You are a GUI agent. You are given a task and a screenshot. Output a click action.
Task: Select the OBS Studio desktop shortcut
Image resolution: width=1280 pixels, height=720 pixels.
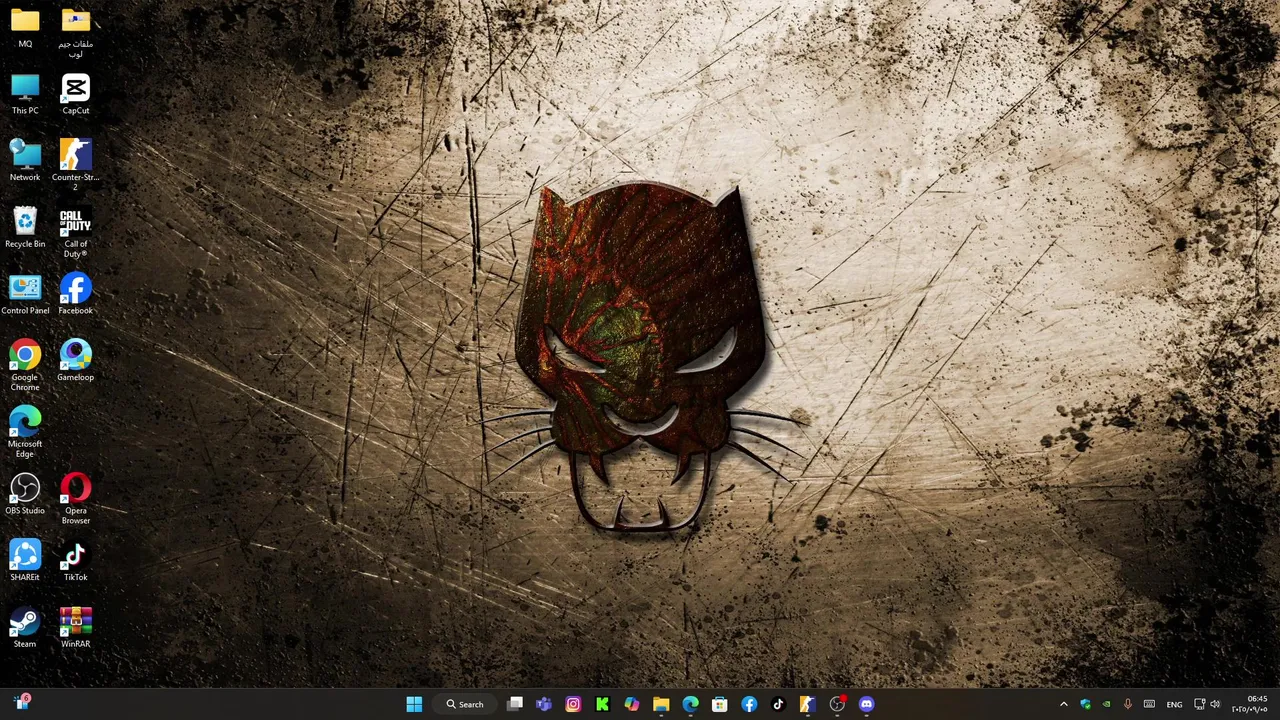point(25,494)
